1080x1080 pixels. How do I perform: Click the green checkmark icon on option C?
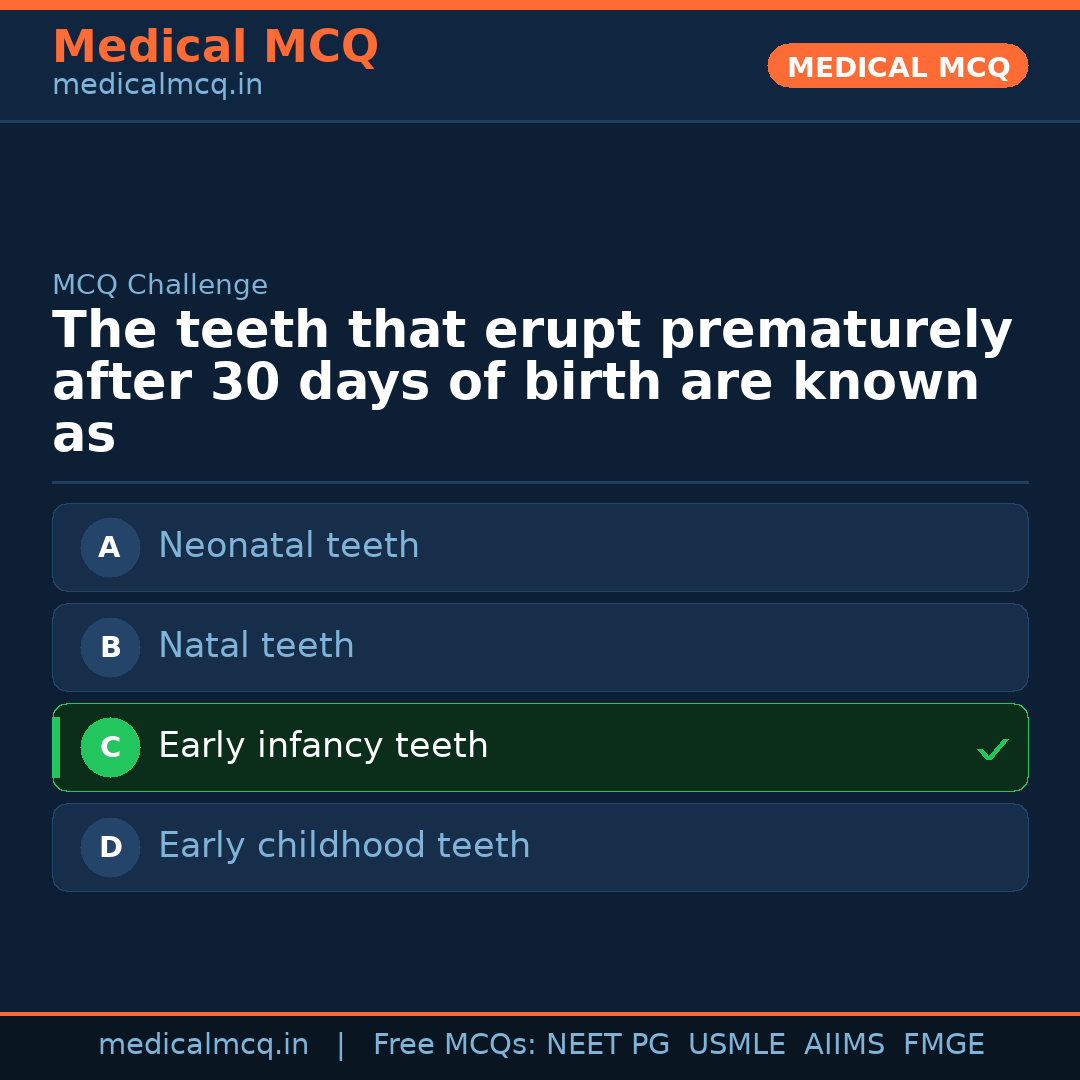pos(992,747)
